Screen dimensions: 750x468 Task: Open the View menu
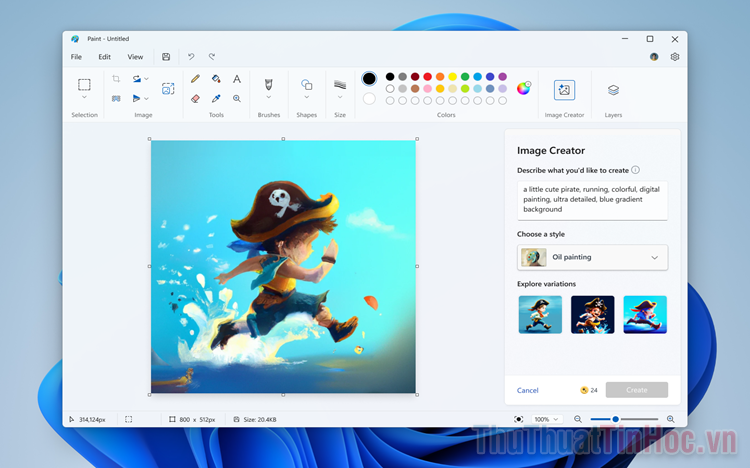coord(135,57)
